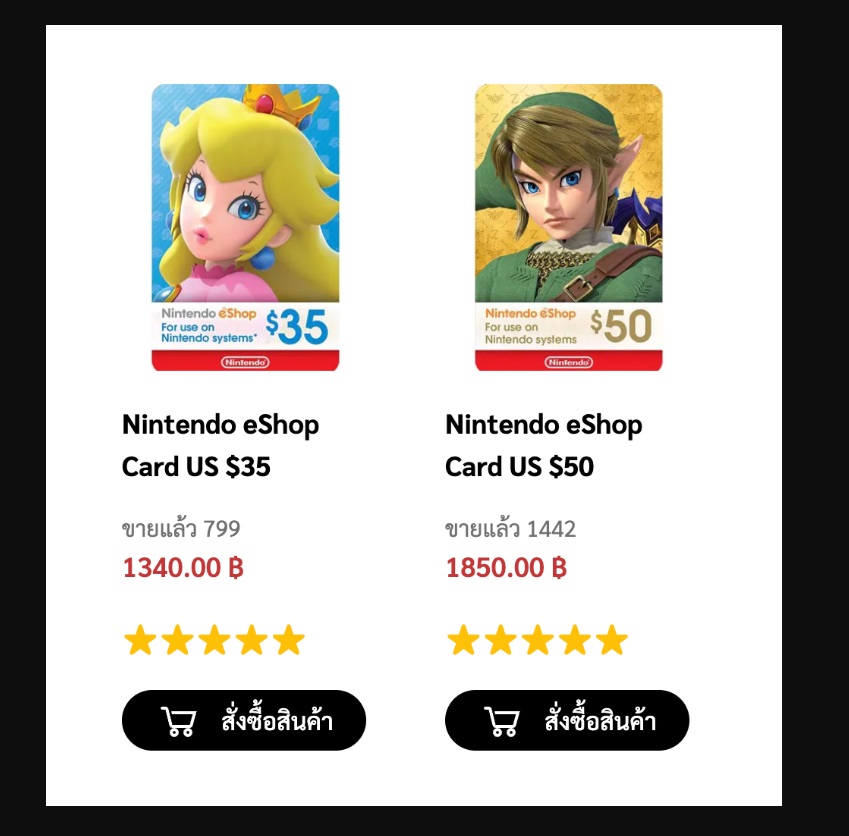This screenshot has width=849, height=836.
Task: Click the sold count 799 text
Action: [x=181, y=529]
